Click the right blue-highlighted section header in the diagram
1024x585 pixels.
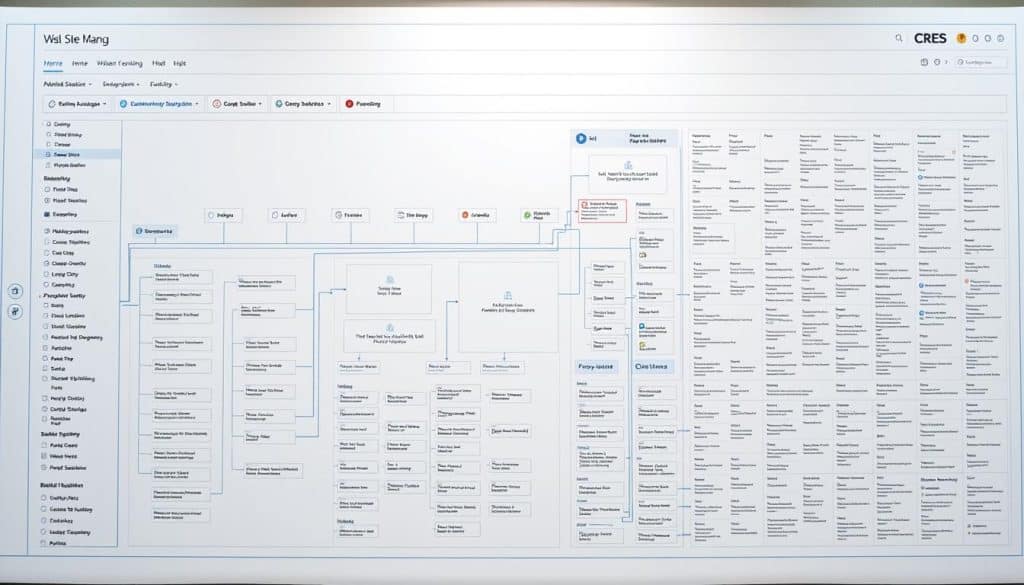[652, 367]
